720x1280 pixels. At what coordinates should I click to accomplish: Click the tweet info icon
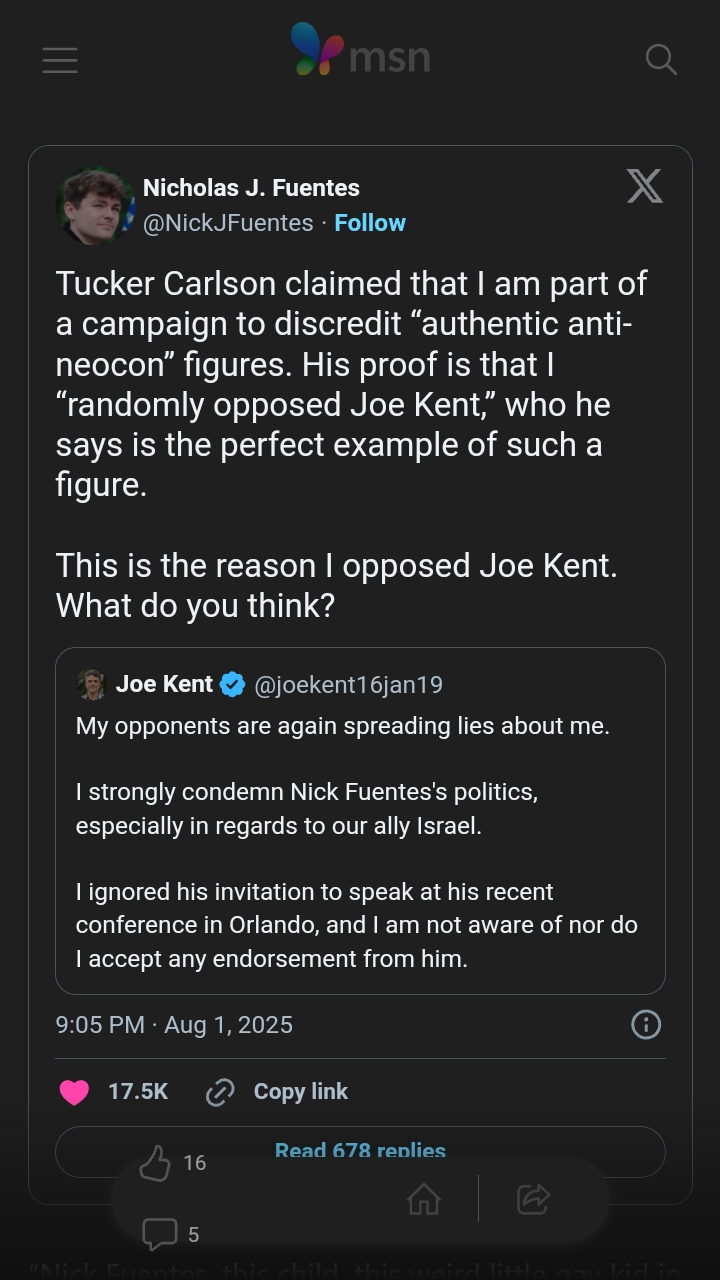646,1024
